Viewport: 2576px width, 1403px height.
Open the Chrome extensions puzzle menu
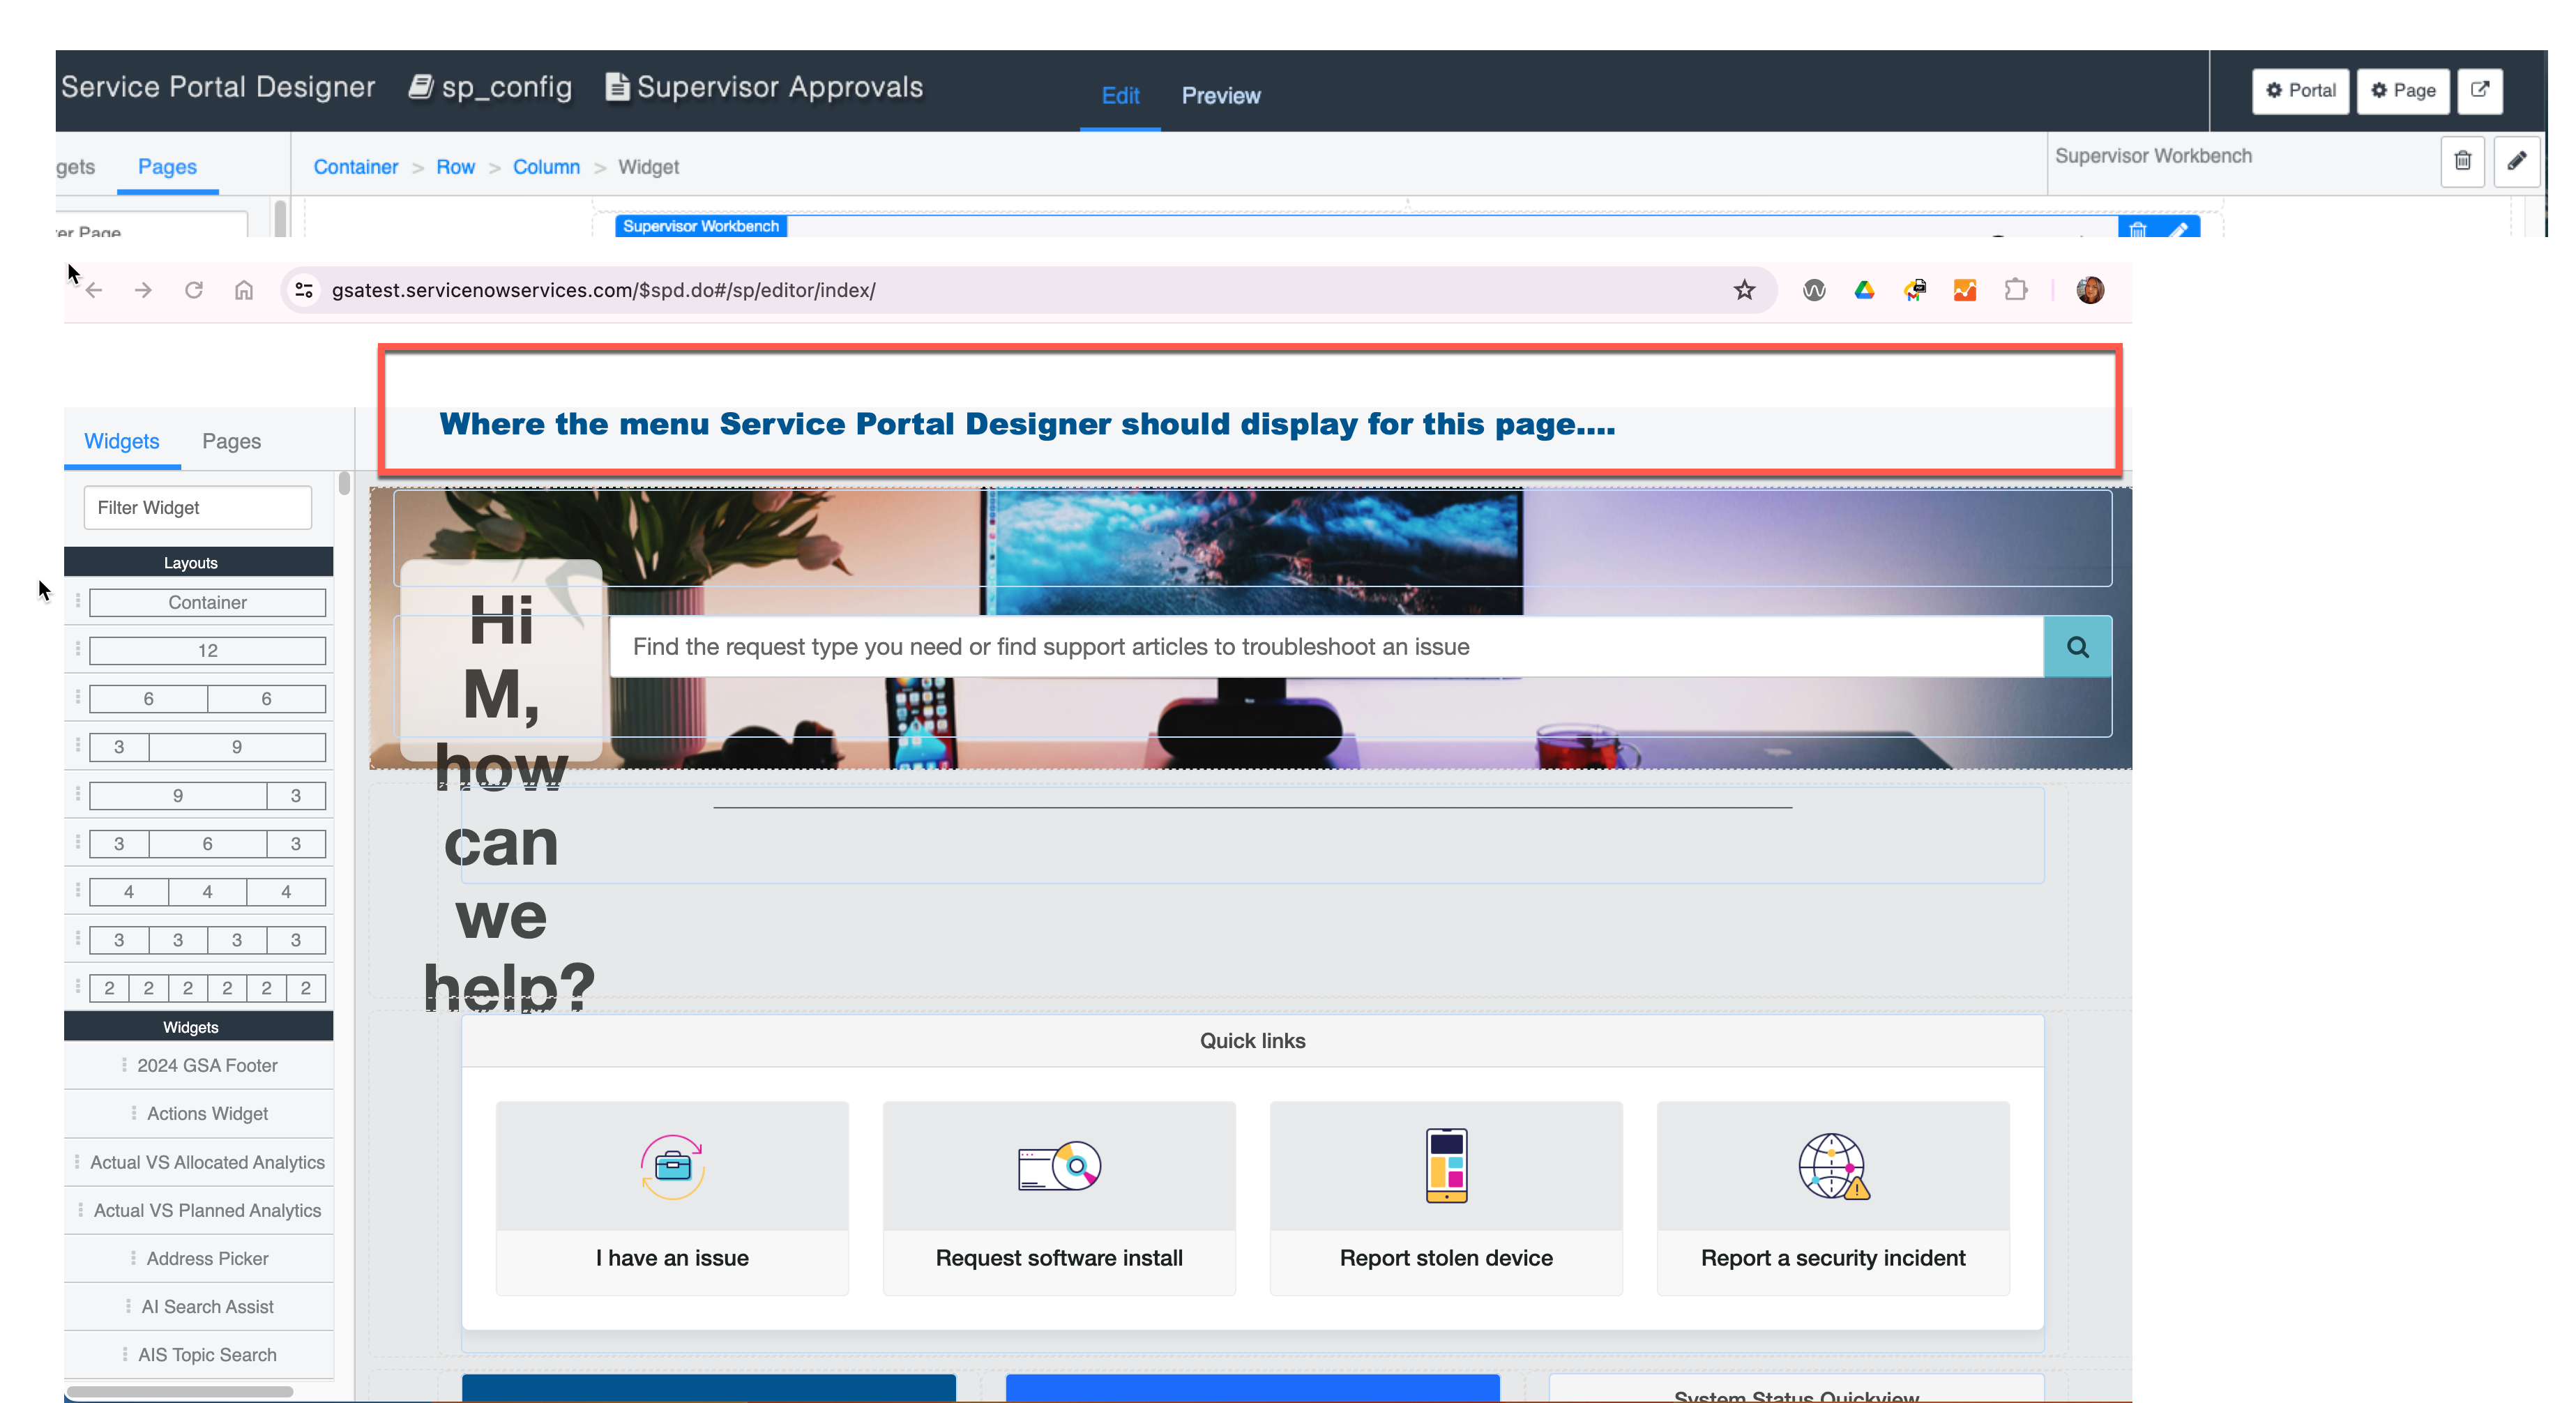(x=2016, y=290)
